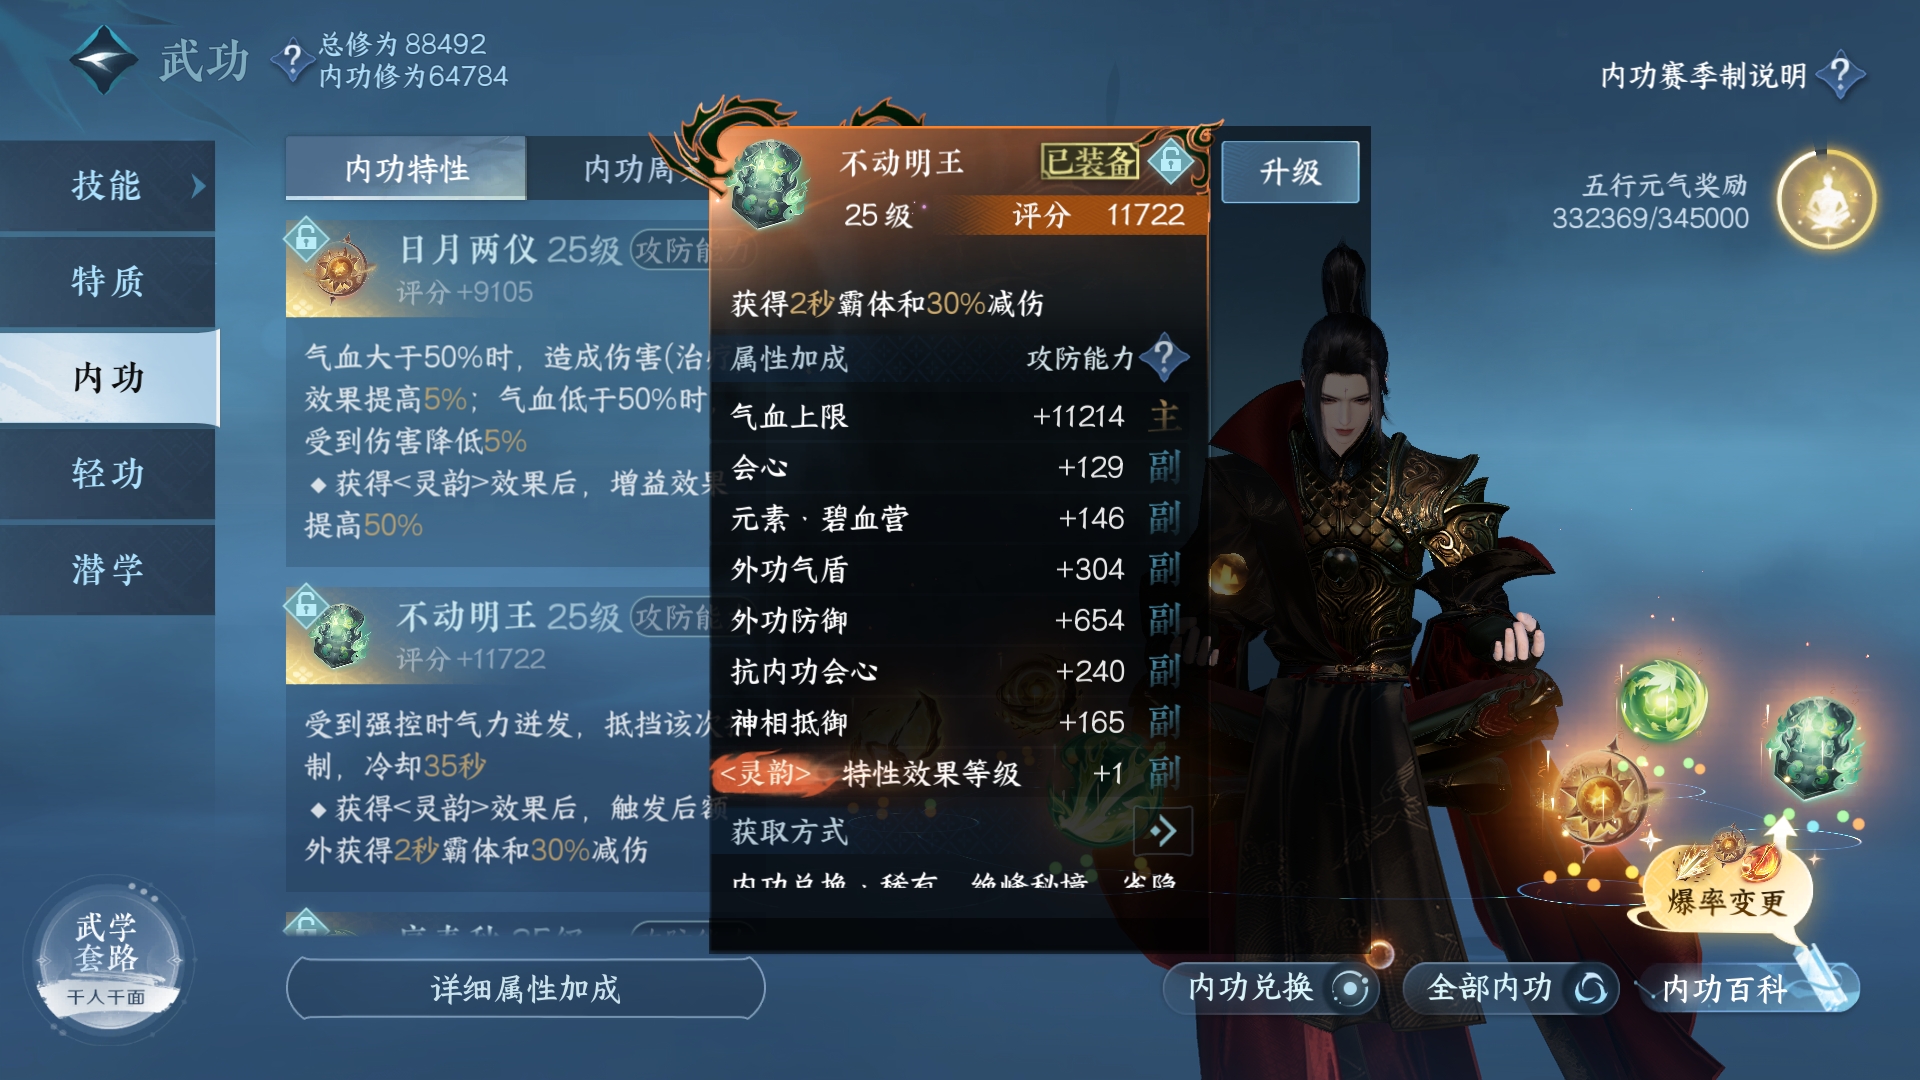This screenshot has height=1080, width=1920.
Task: Select 轻功 in the left sidebar
Action: click(108, 473)
